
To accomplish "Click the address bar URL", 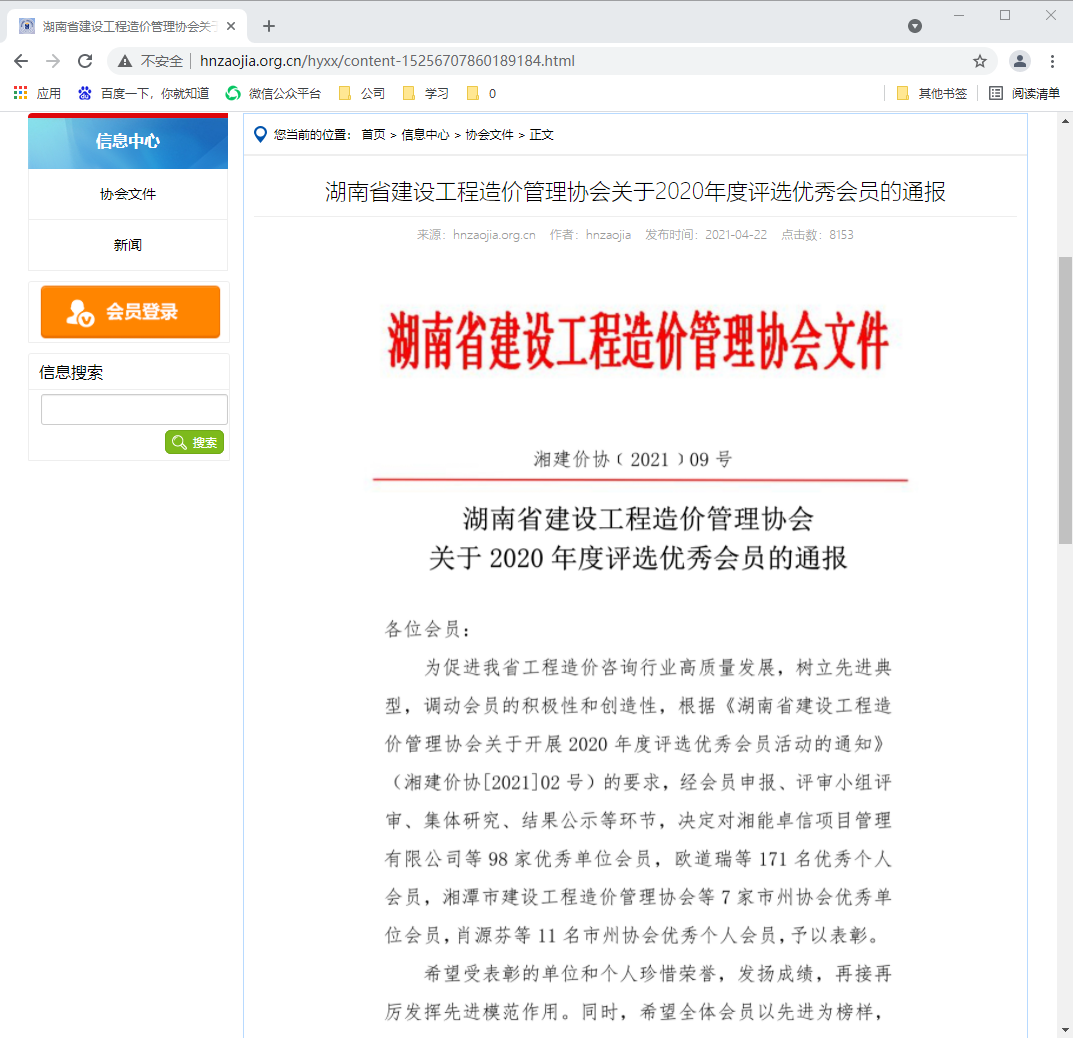I will coord(387,61).
